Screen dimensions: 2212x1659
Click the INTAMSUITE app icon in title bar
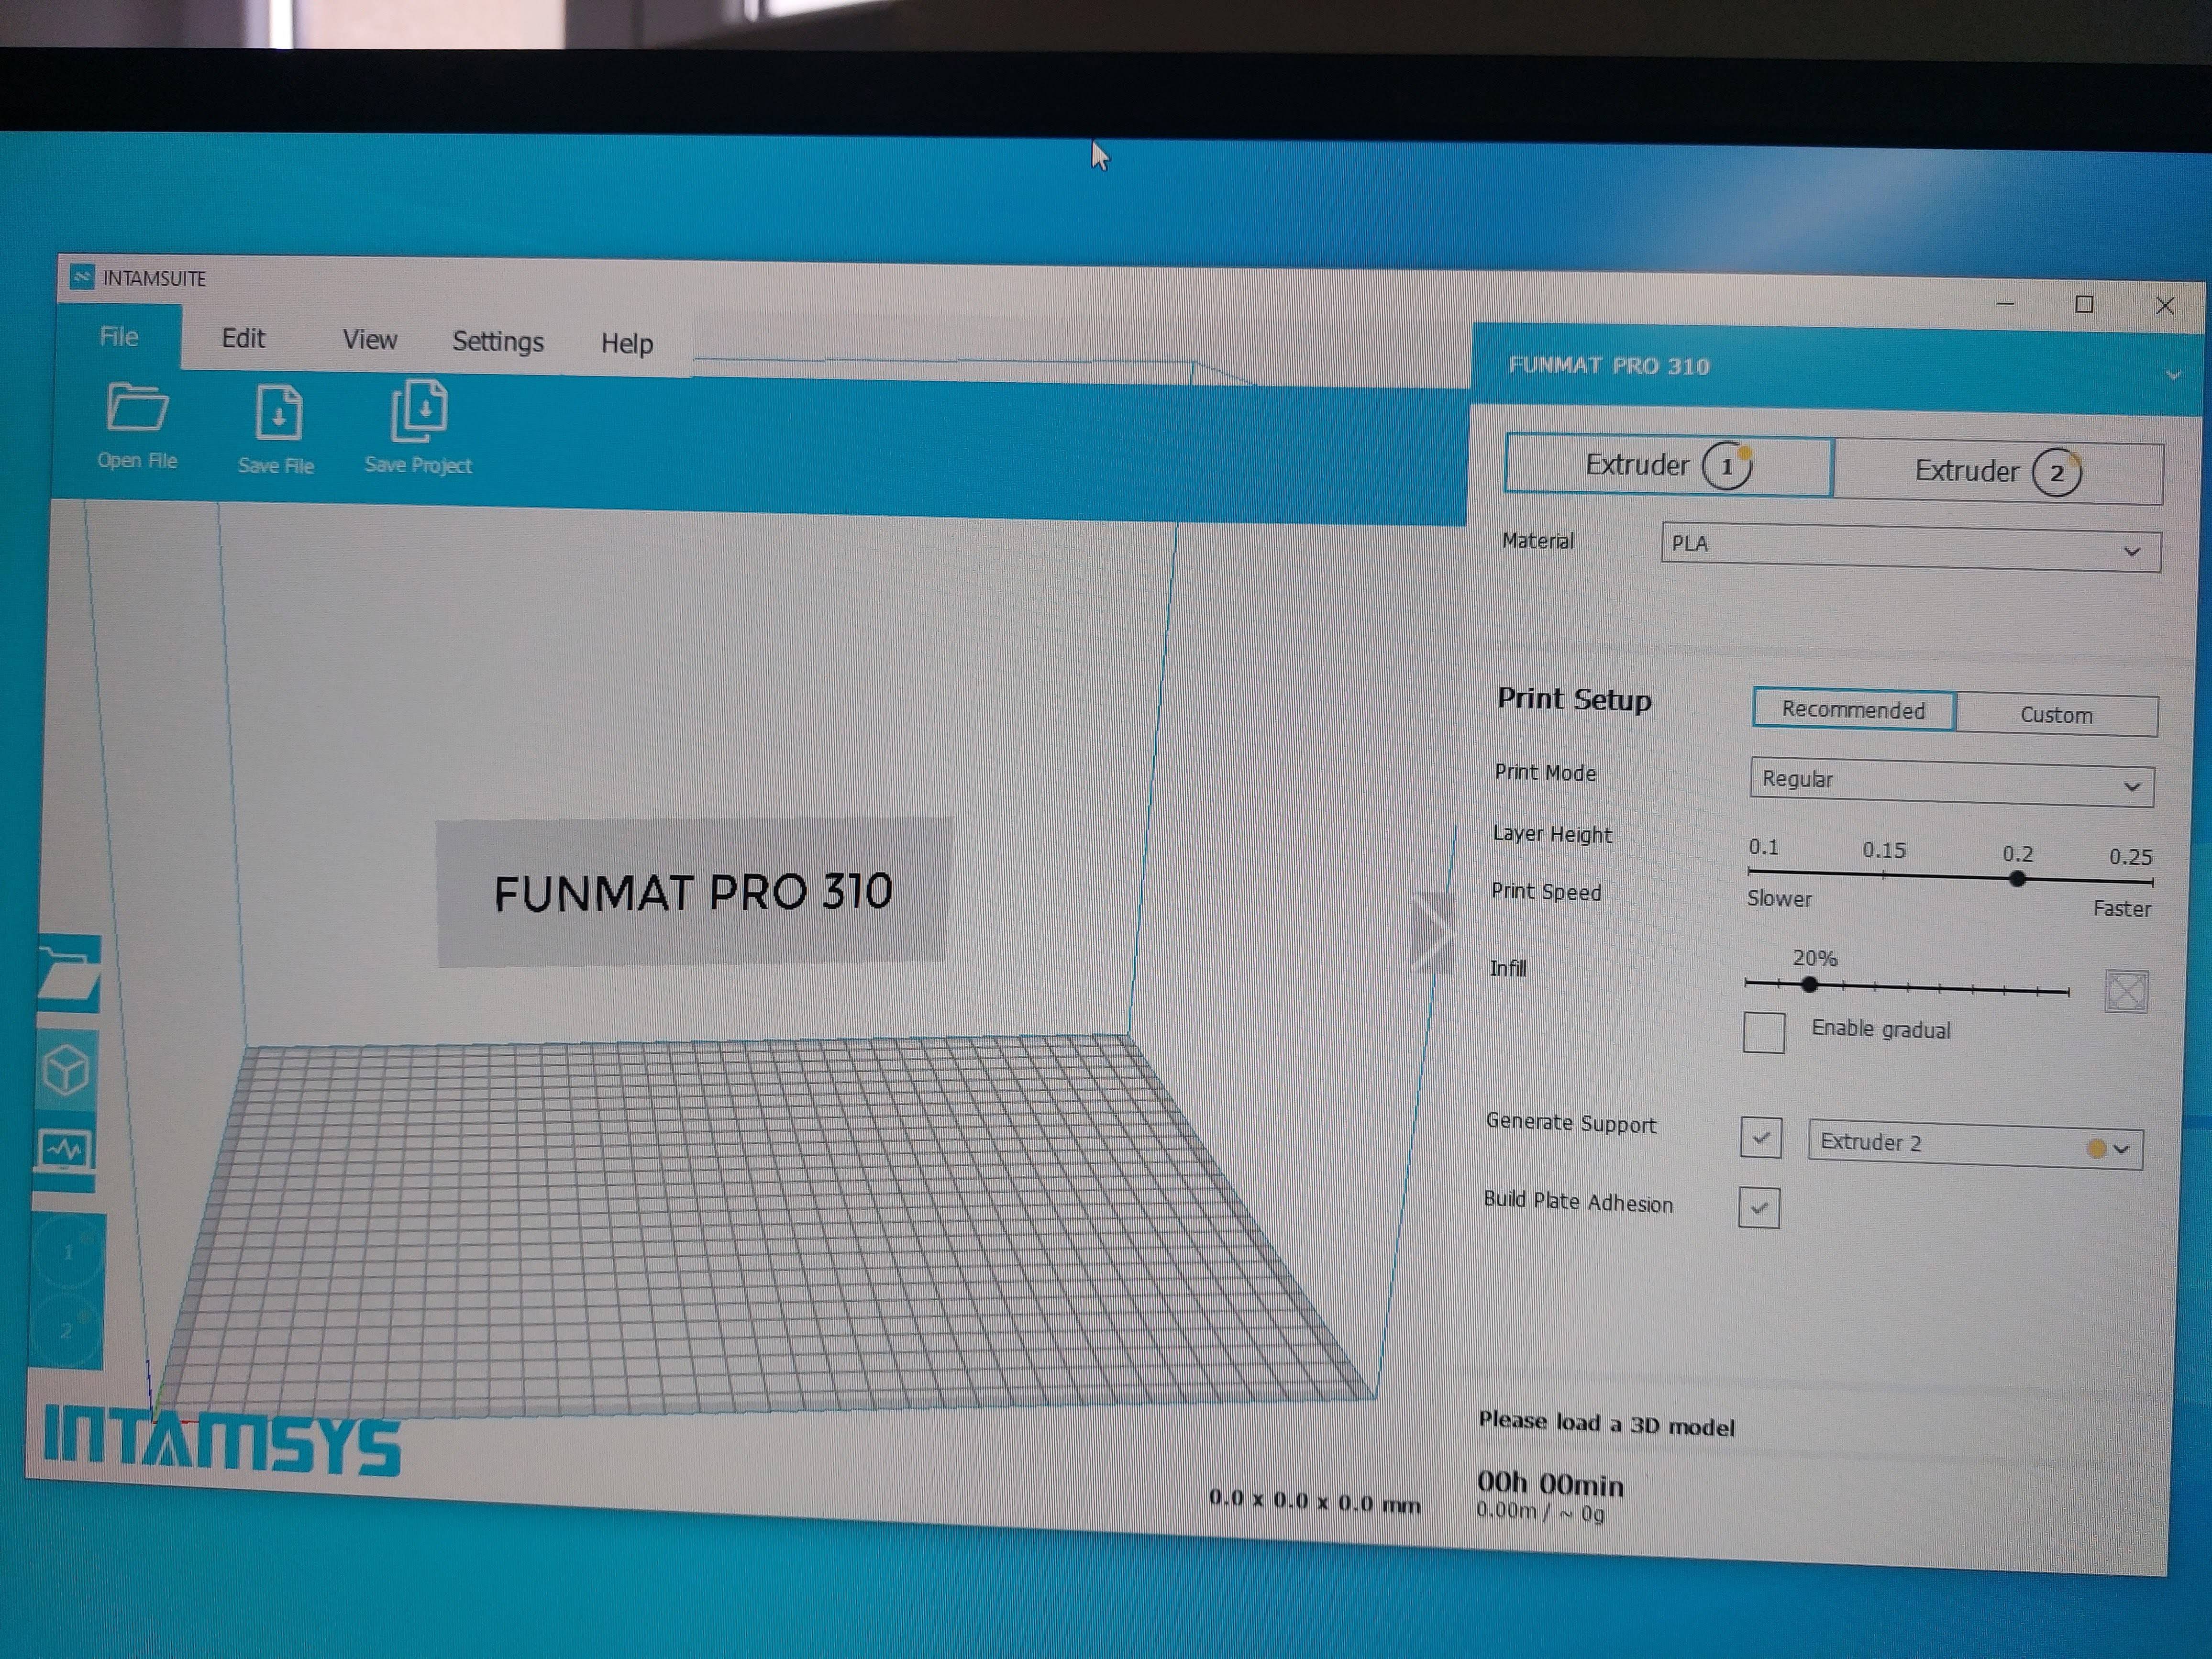click(82, 277)
